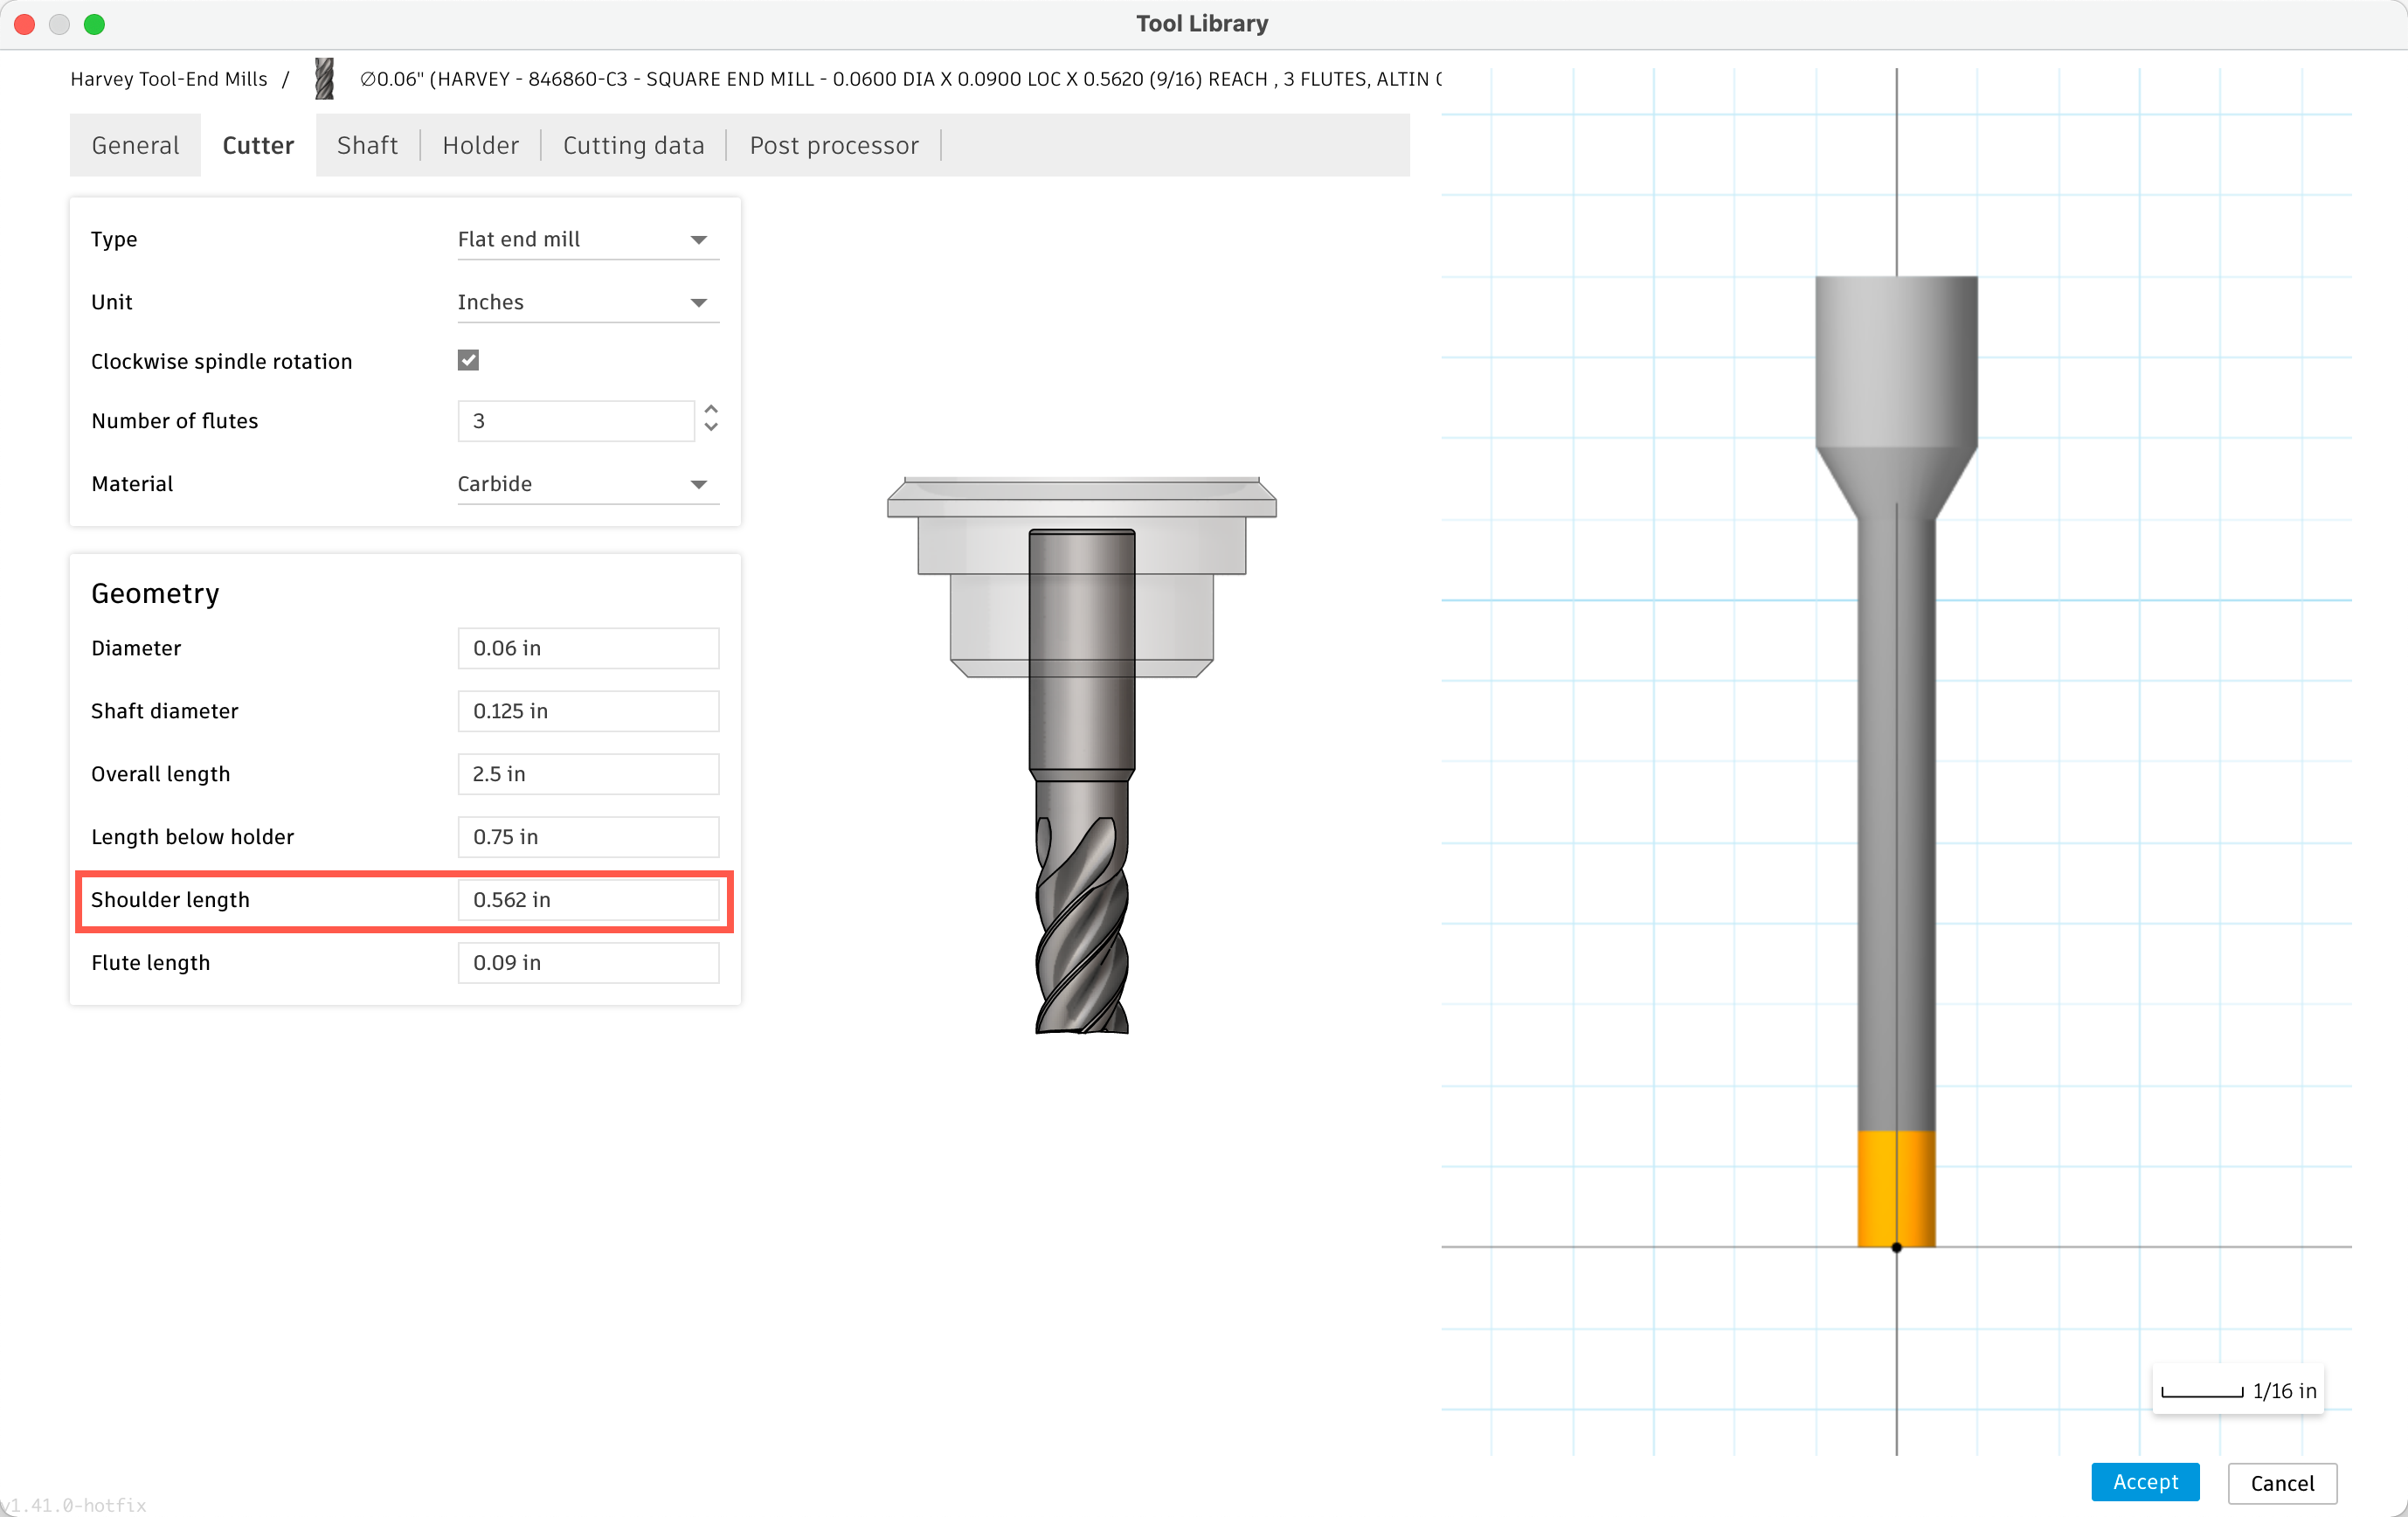Open the Type dropdown showing Flat end mill
The width and height of the screenshot is (2408, 1517).
588,239
